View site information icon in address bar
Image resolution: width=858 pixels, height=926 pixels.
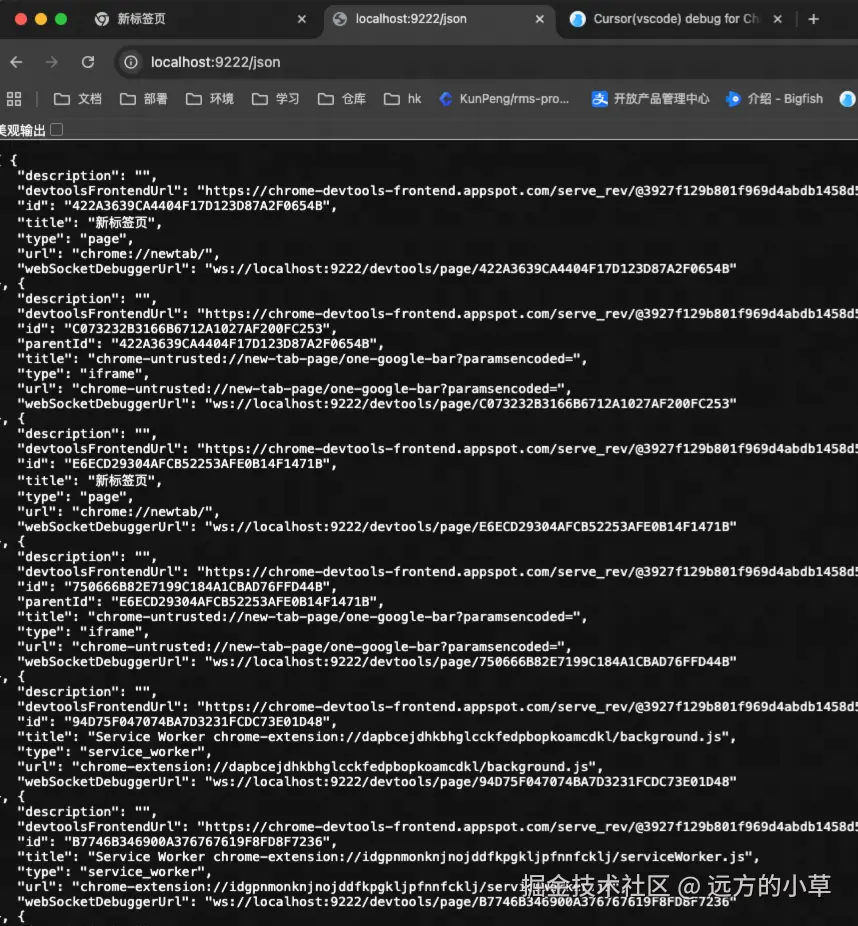(131, 62)
